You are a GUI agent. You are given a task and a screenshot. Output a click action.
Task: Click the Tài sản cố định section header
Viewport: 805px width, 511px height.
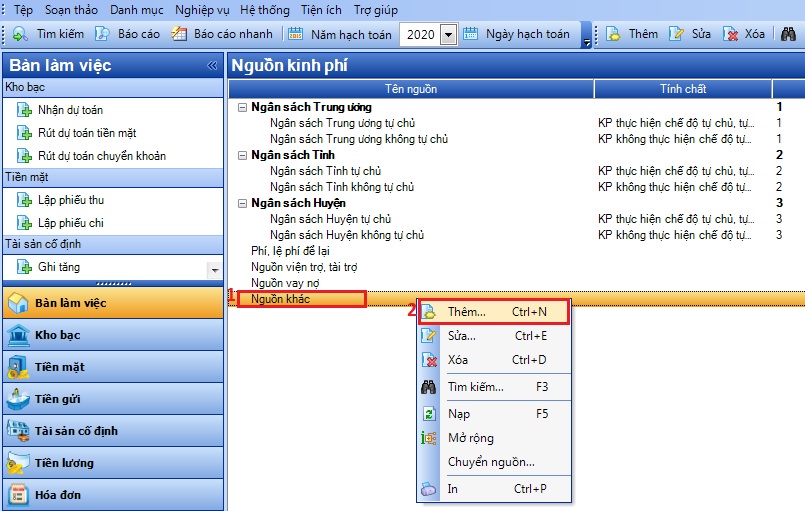tap(113, 244)
